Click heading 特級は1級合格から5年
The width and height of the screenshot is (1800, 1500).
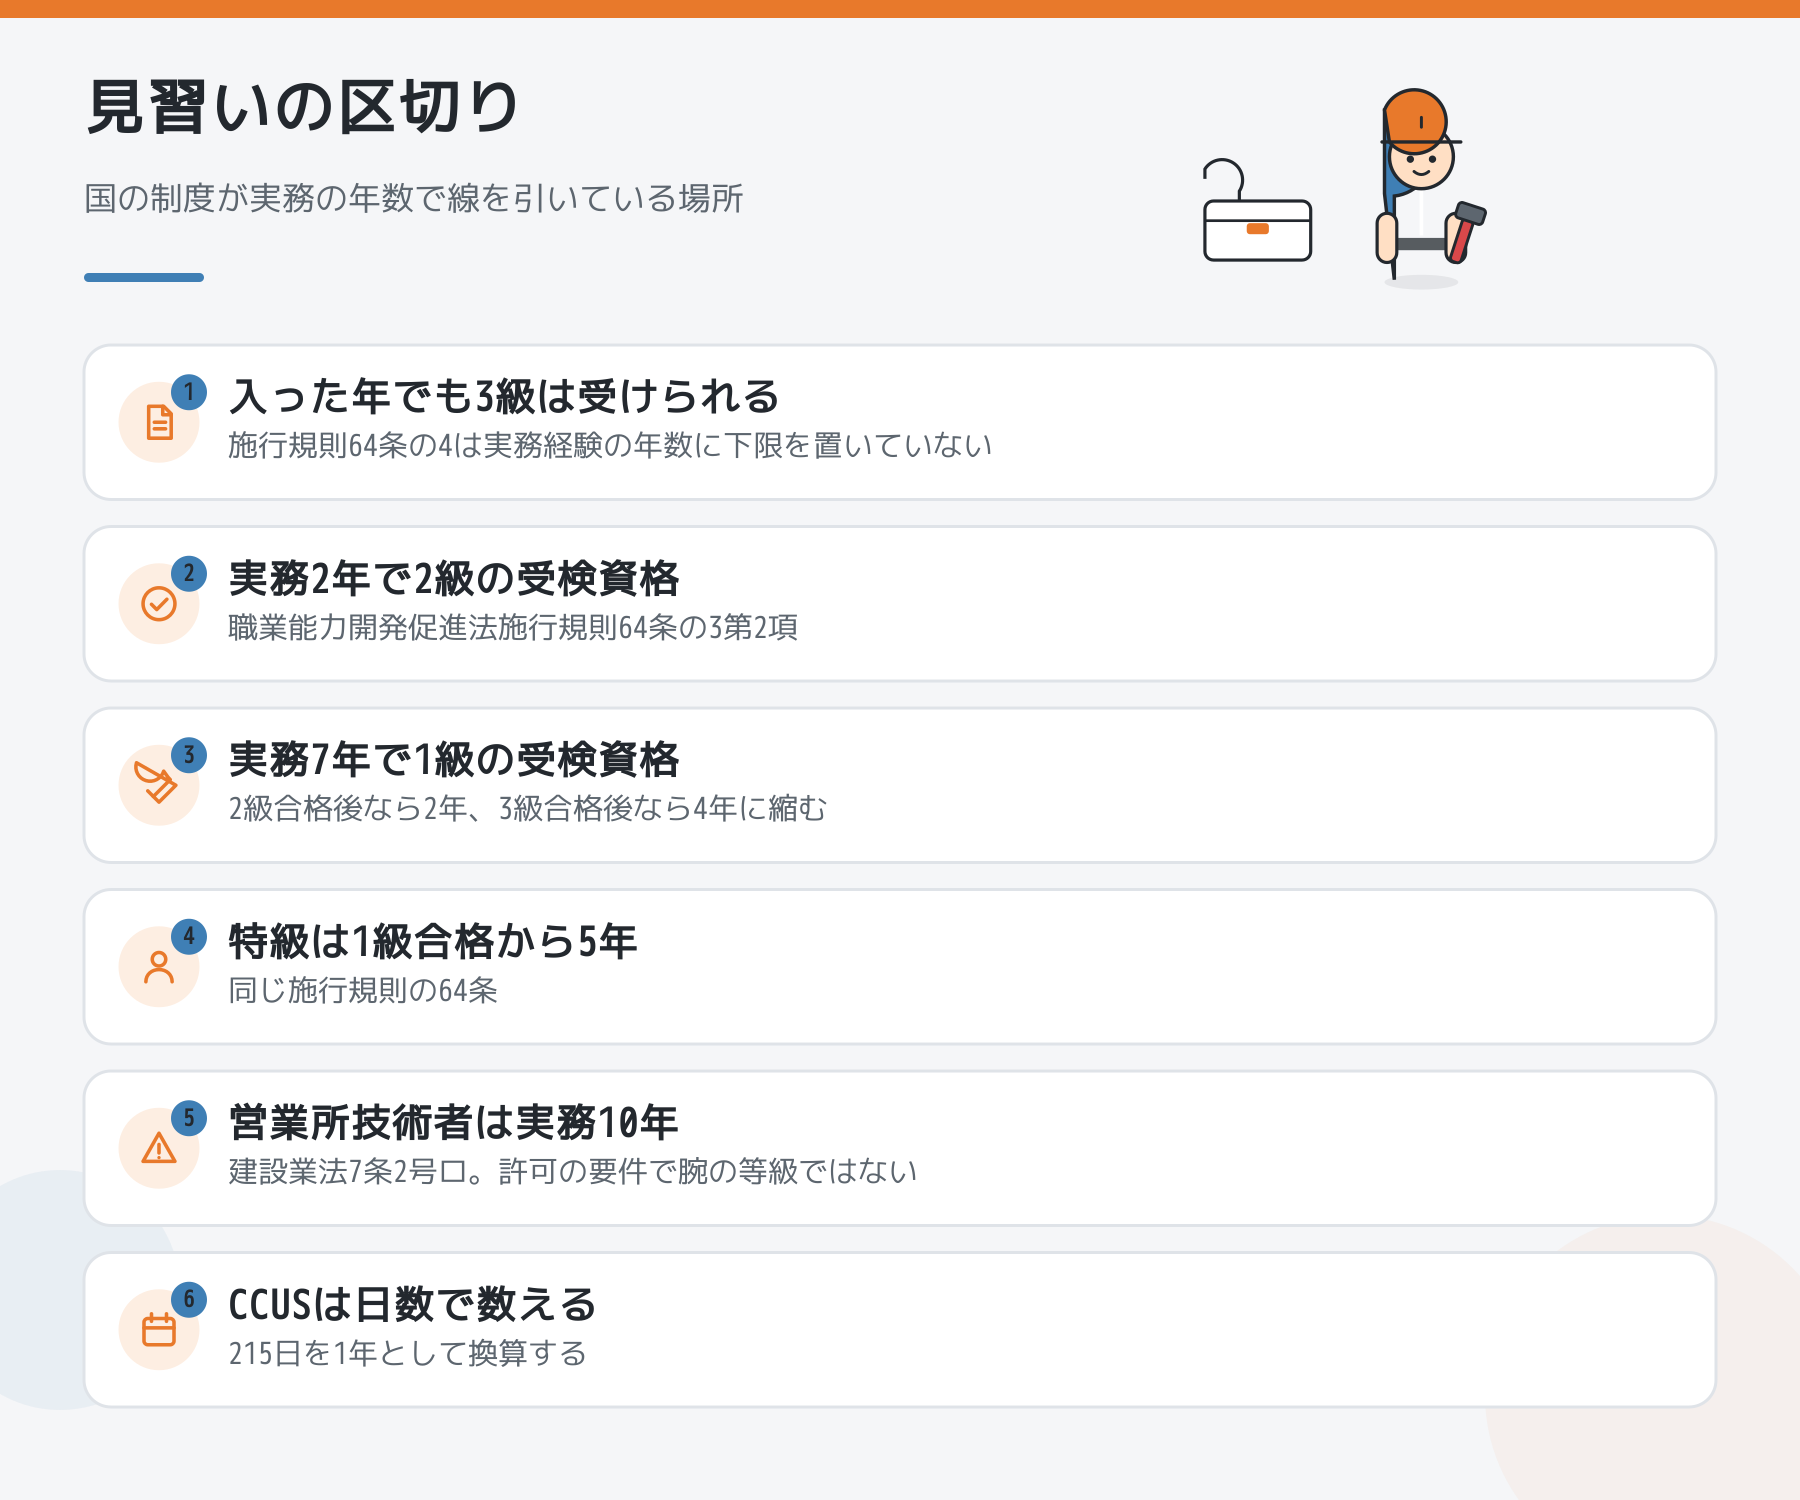coord(433,942)
